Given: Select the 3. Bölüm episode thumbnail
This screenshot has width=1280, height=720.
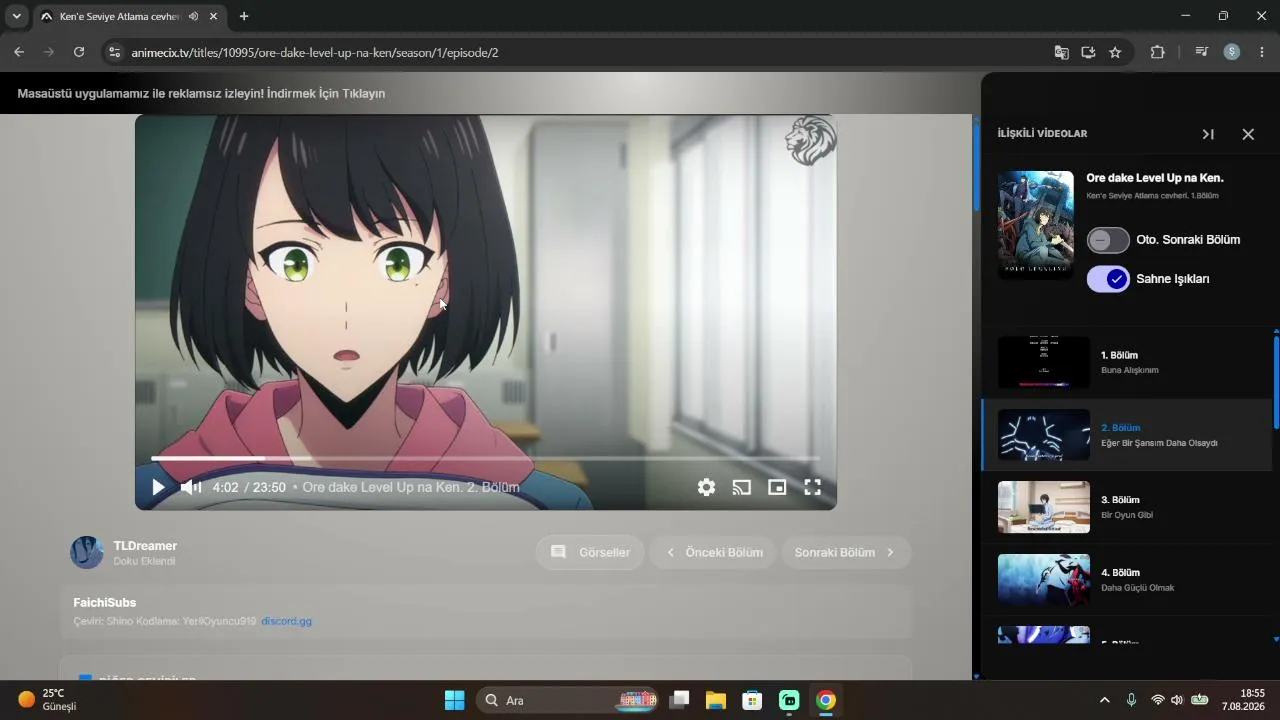Looking at the screenshot, I should pyautogui.click(x=1044, y=507).
